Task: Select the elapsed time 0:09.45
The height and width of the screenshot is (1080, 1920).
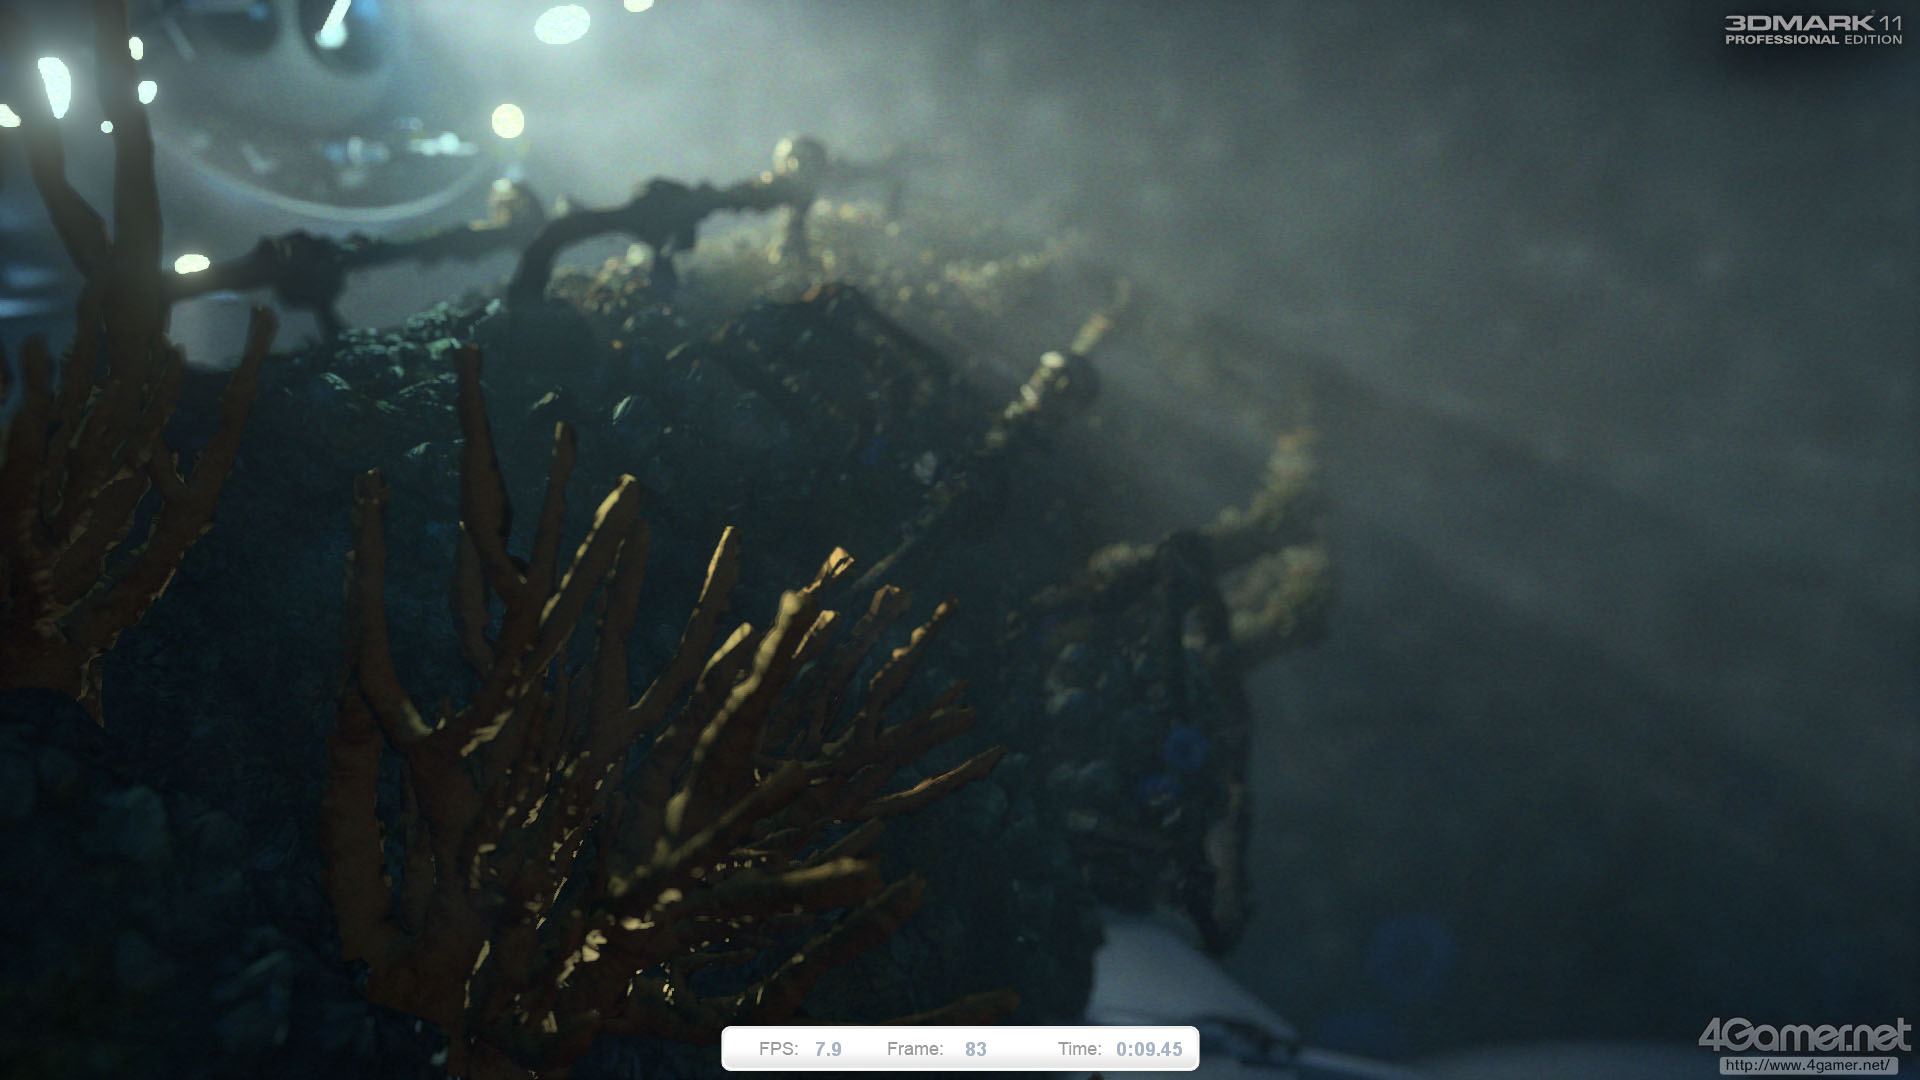Action: point(1149,1049)
